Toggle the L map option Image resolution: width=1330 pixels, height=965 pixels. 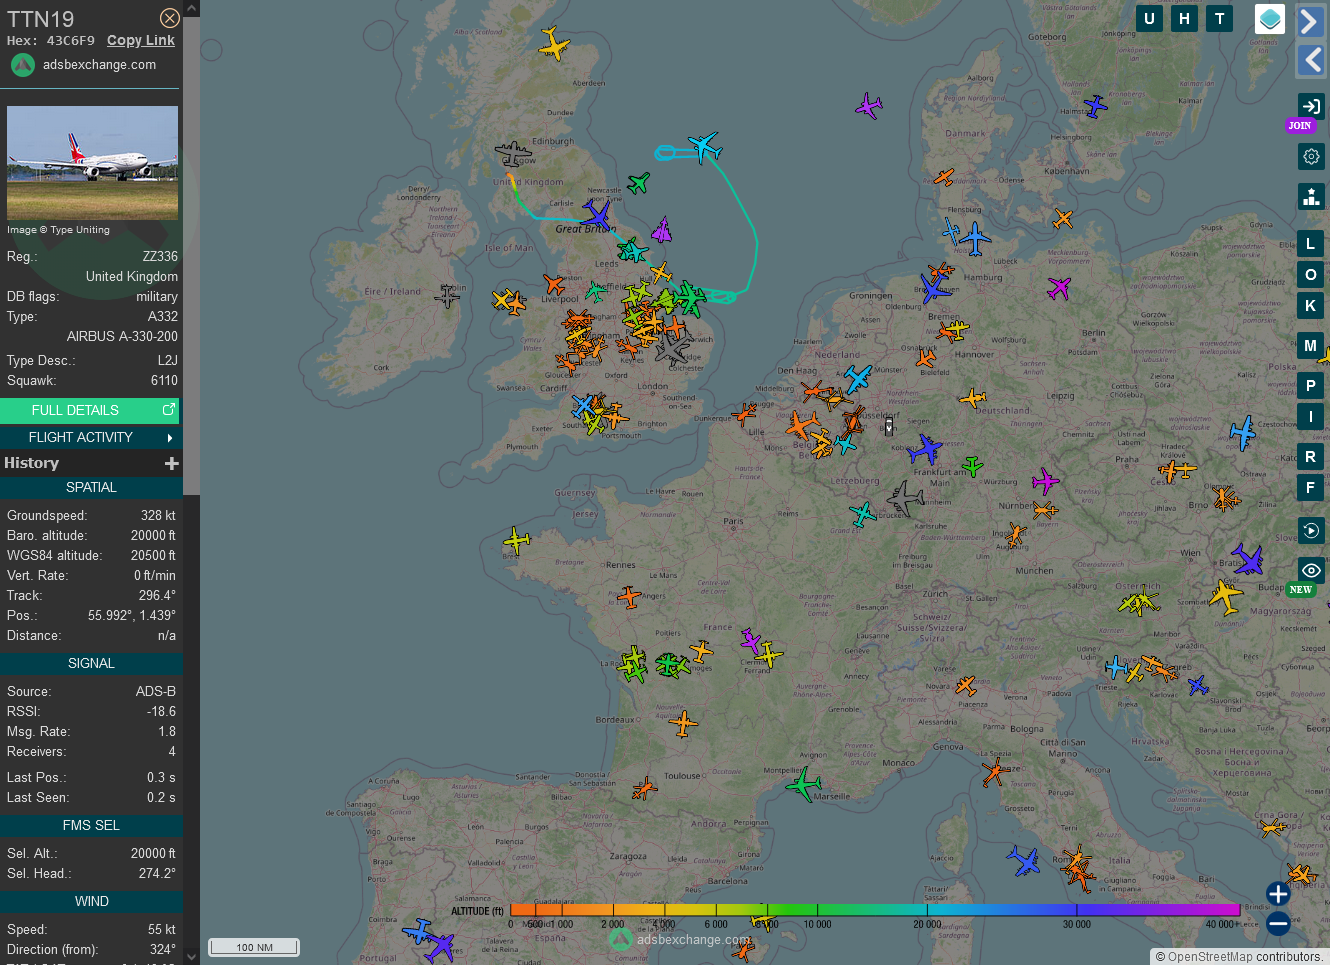(1311, 243)
